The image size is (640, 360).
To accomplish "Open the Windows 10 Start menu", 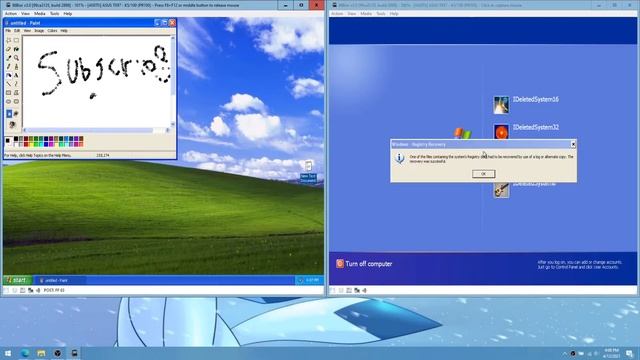I will 8,353.
